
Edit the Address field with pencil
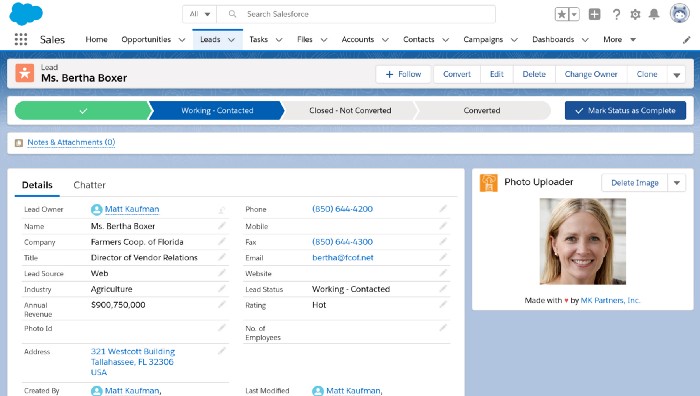[221, 351]
